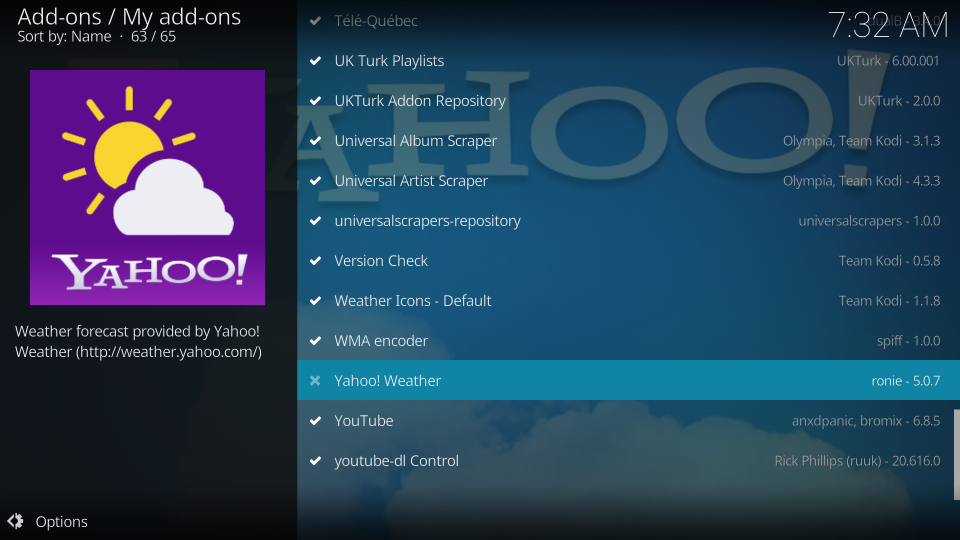
Task: Toggle checkmark for Universal Artist Scraper
Action: [315, 181]
